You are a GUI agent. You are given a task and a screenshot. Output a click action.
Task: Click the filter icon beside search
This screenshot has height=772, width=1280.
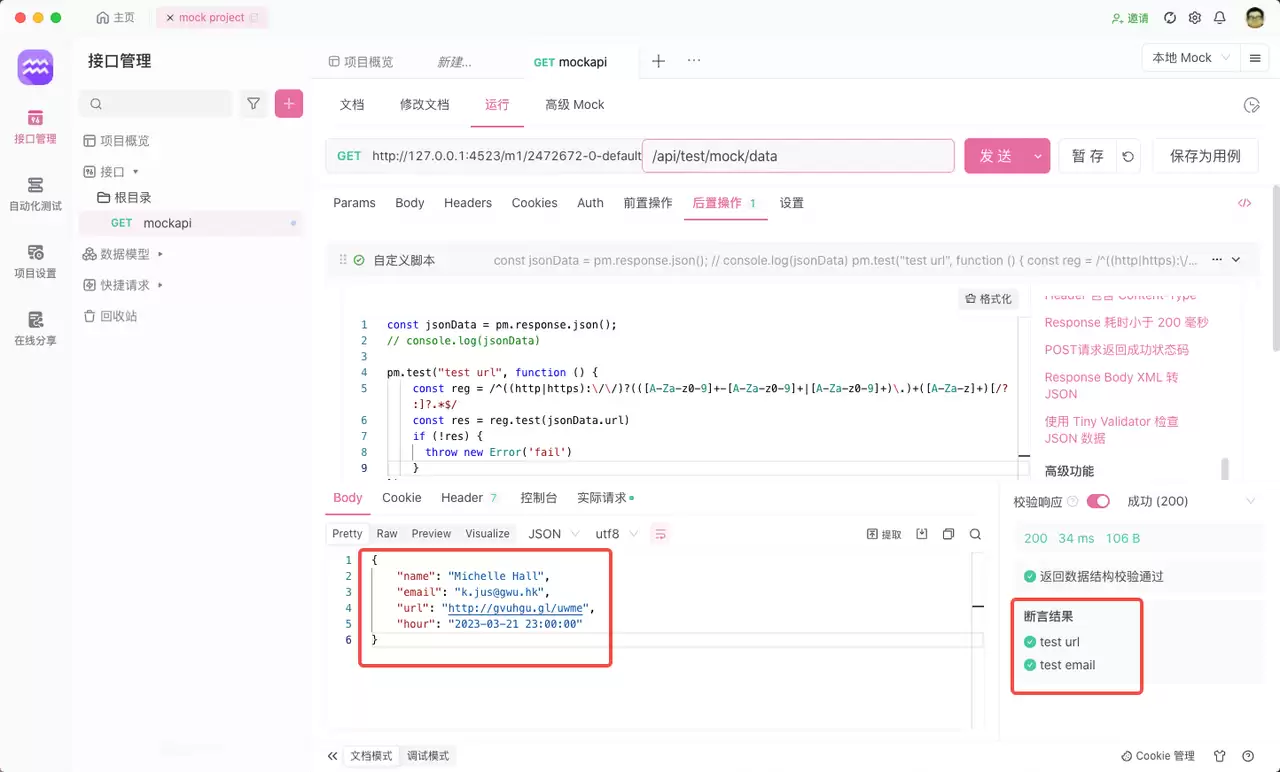(254, 103)
